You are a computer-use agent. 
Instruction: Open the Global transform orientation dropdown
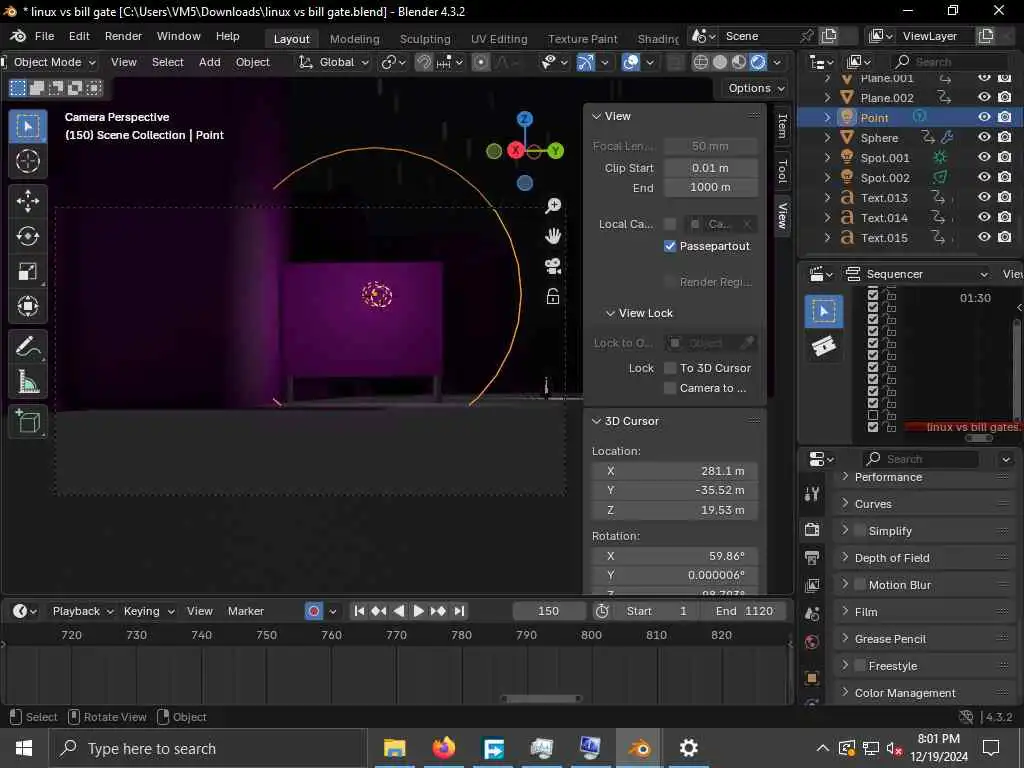pyautogui.click(x=334, y=62)
